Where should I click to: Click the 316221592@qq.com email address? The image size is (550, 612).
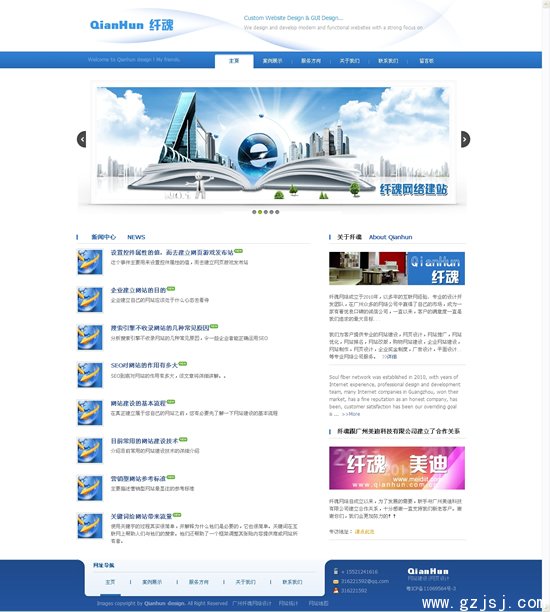click(365, 581)
